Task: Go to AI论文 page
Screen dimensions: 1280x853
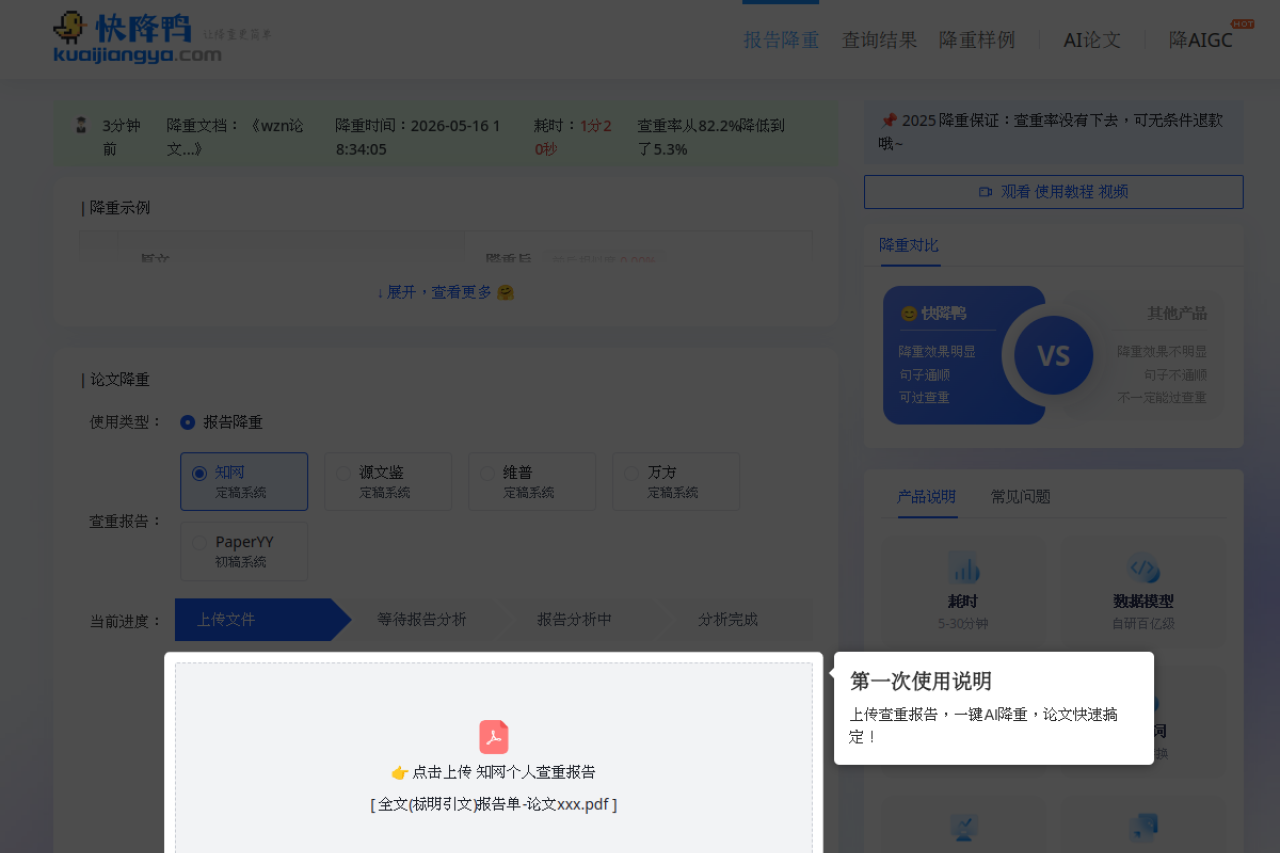Action: [1092, 40]
